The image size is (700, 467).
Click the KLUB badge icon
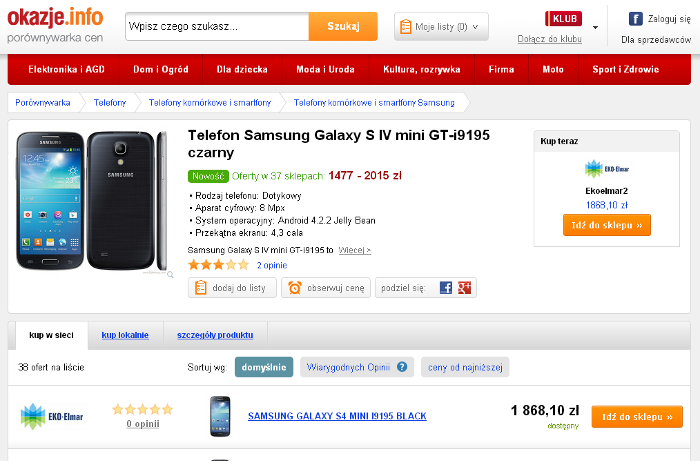point(563,19)
